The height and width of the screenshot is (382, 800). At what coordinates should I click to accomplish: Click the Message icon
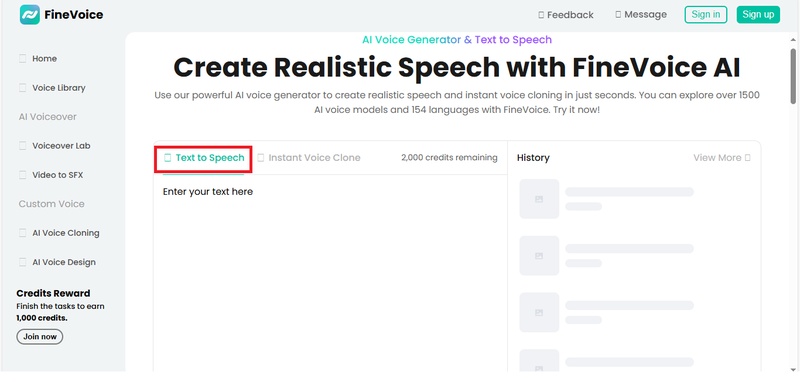(x=618, y=15)
